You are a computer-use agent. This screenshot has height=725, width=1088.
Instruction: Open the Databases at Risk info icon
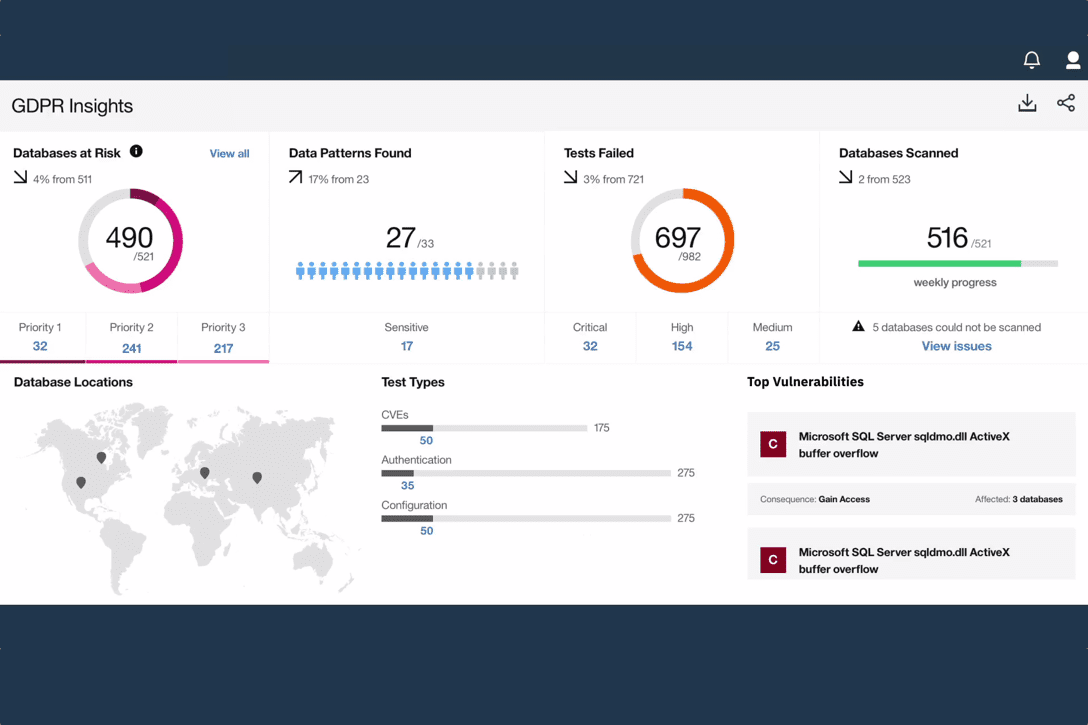pyautogui.click(x=136, y=152)
